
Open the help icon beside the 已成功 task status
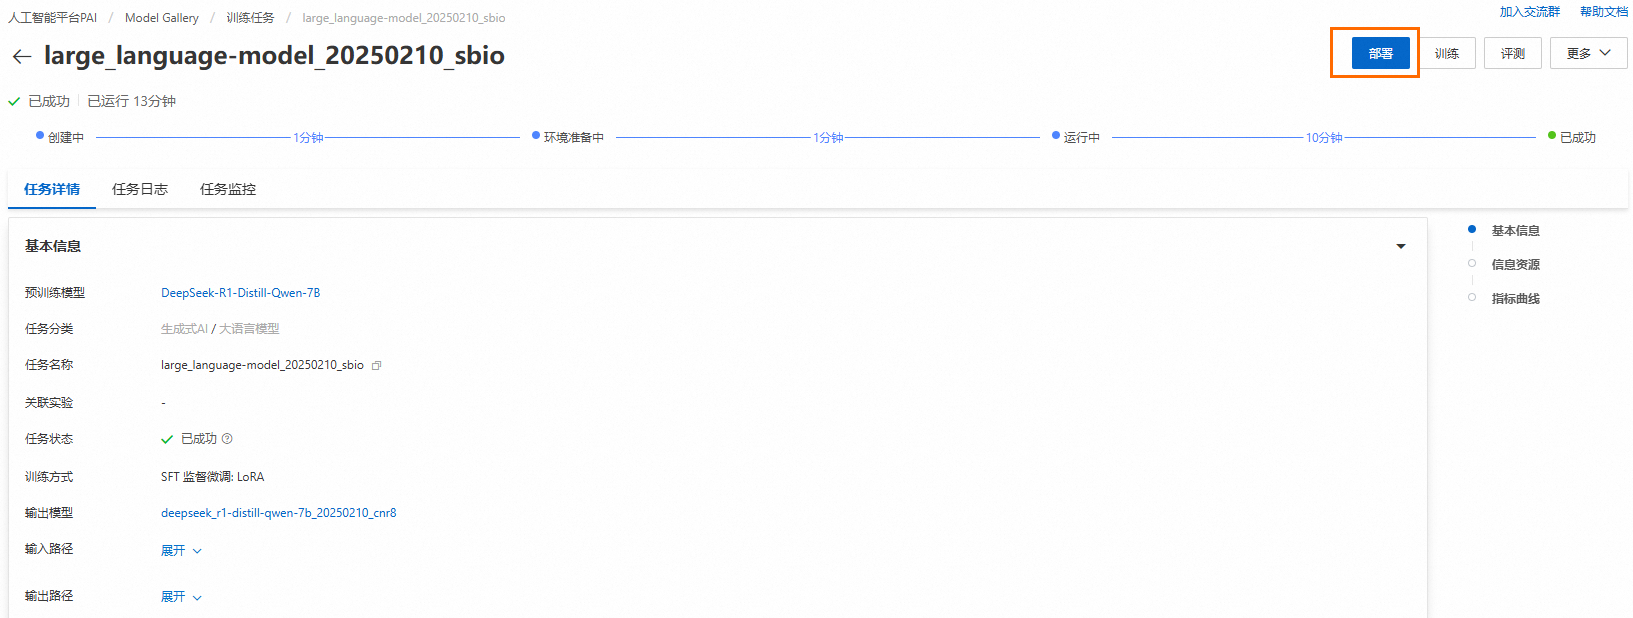pyautogui.click(x=227, y=439)
